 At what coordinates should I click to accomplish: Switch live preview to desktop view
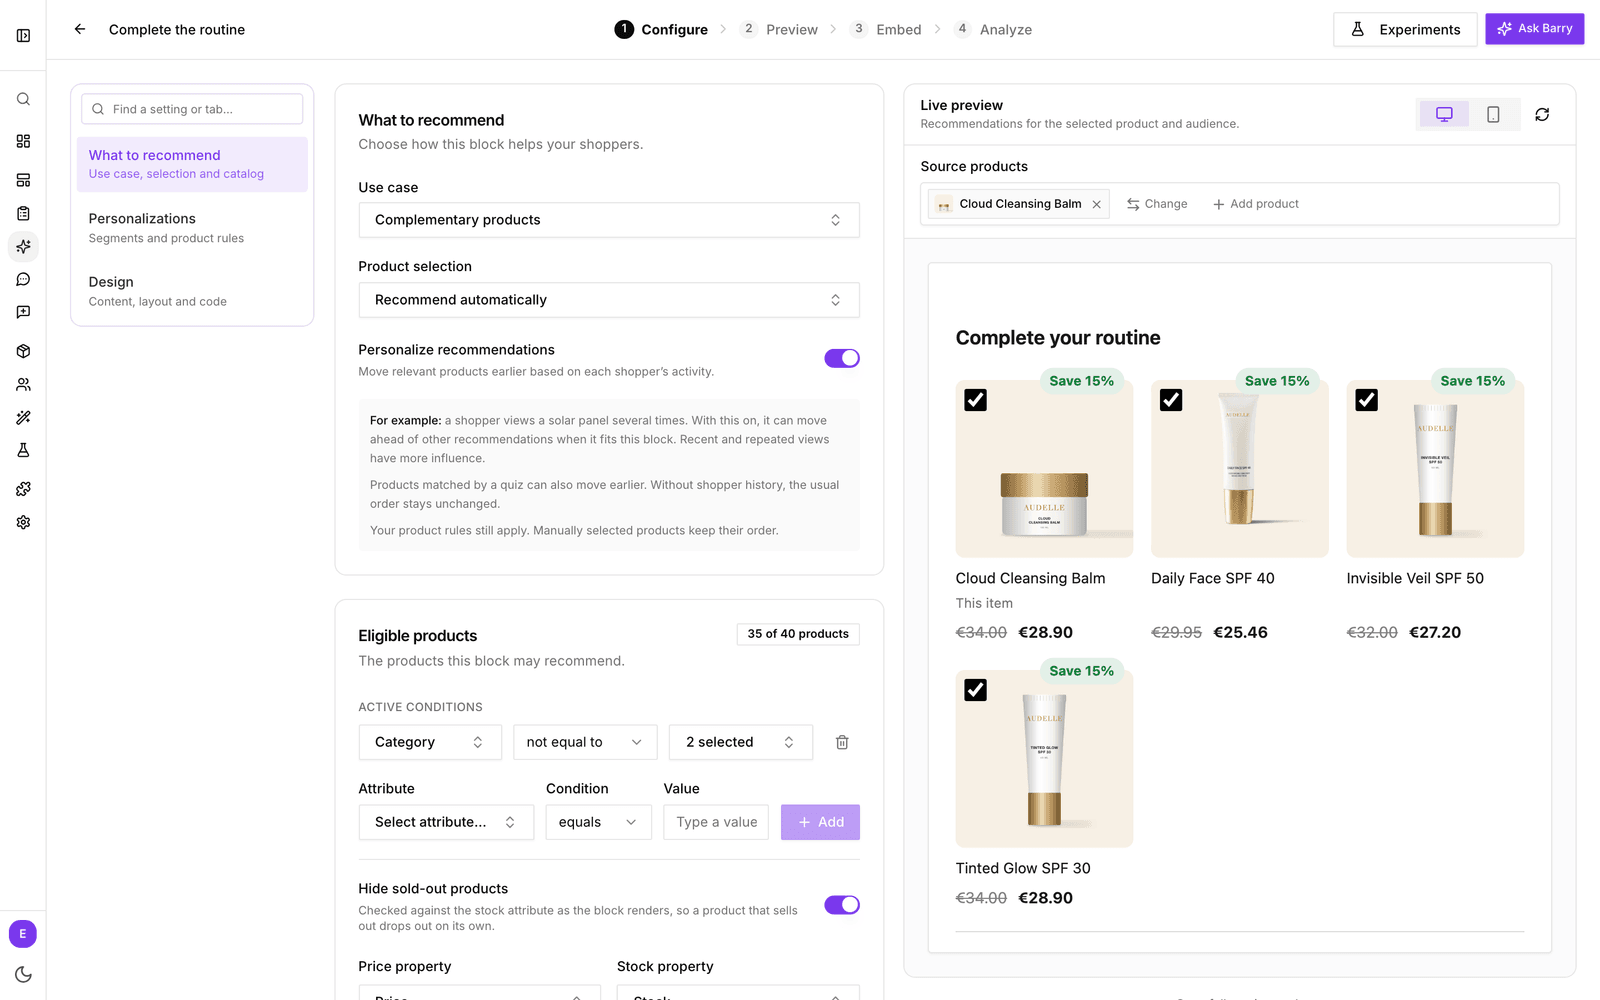[1444, 114]
